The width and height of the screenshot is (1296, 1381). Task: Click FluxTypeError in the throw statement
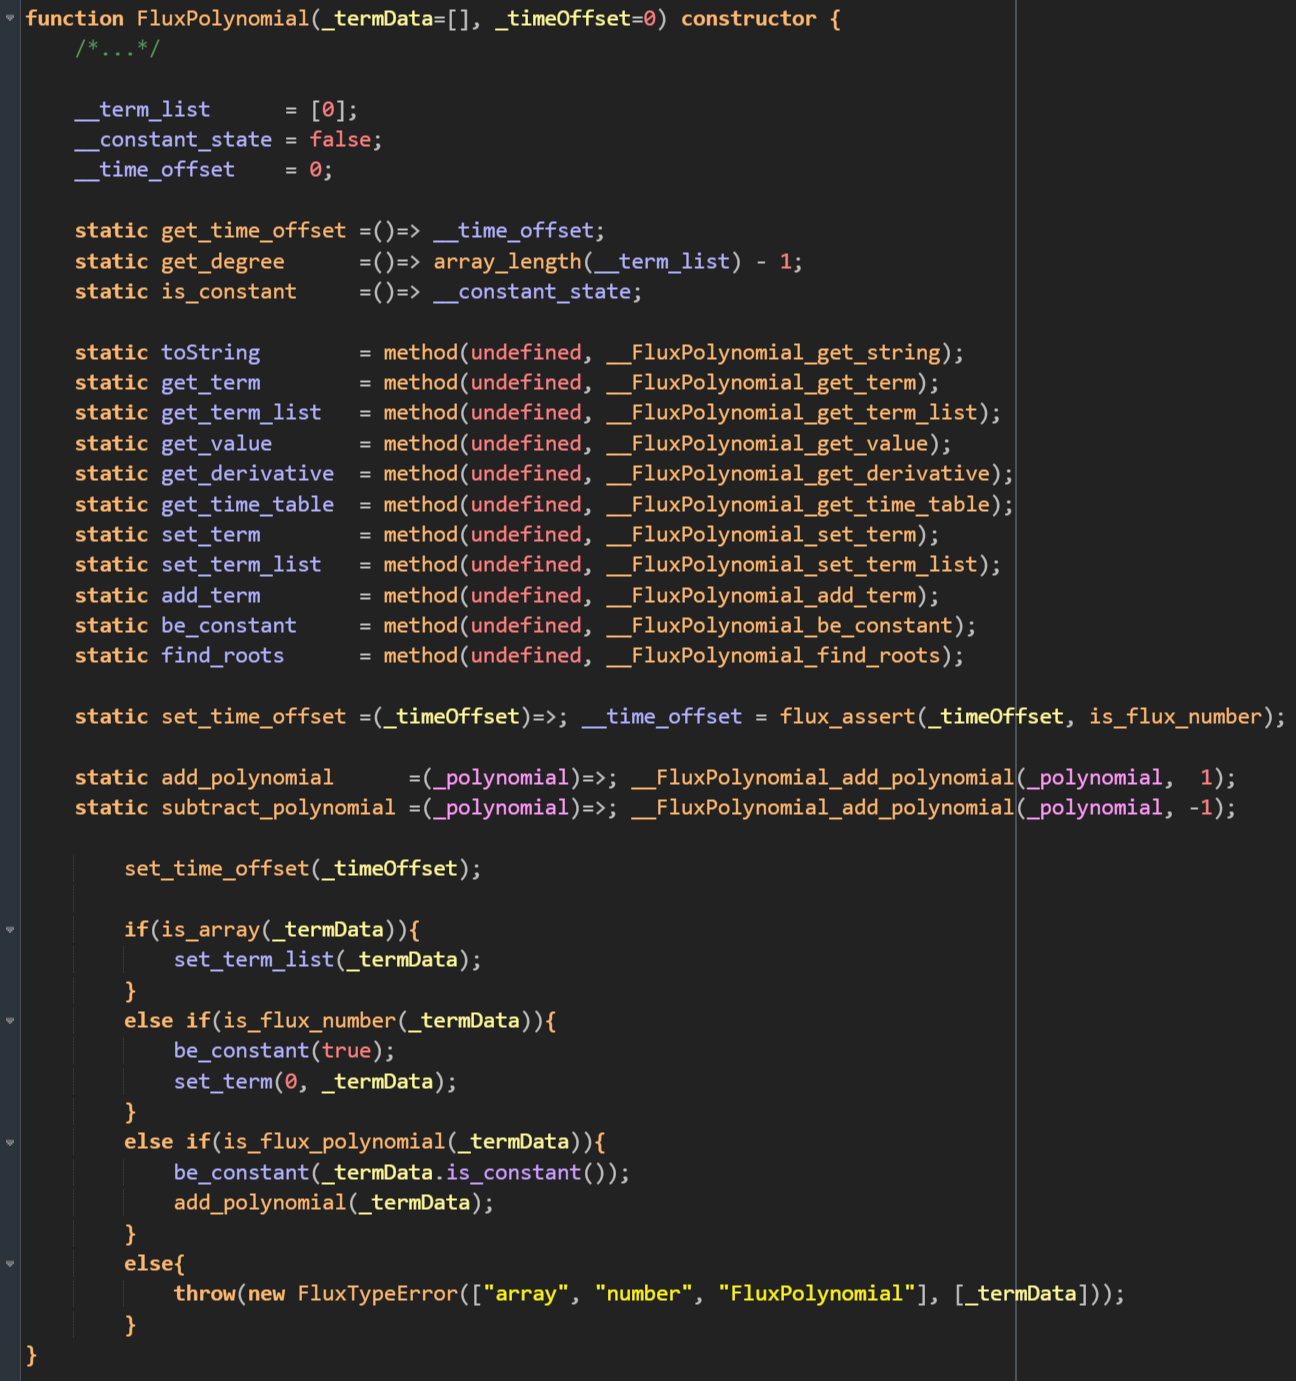point(377,1293)
